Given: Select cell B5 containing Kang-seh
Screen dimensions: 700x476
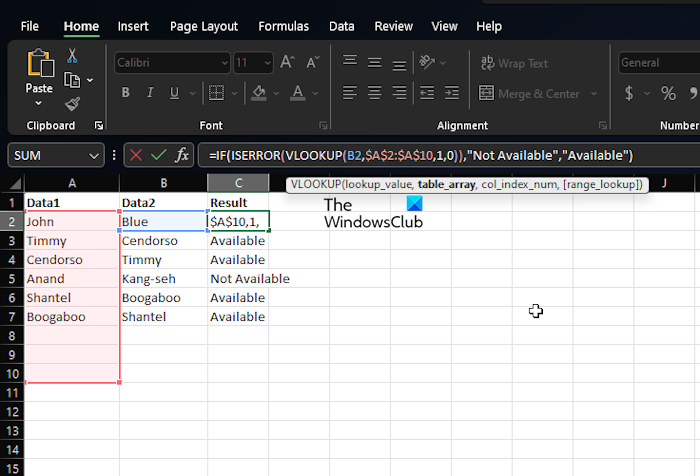Looking at the screenshot, I should click(x=163, y=279).
